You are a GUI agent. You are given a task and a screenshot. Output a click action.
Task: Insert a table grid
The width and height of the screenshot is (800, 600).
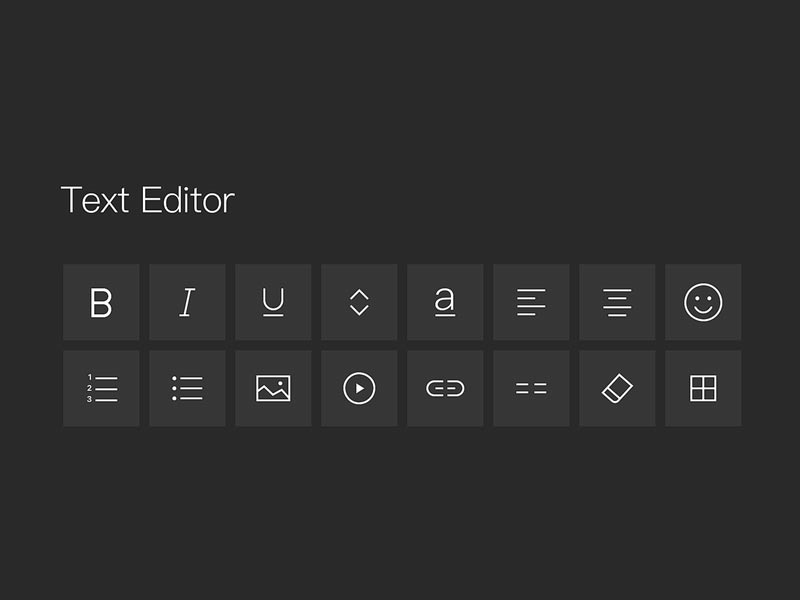point(703,388)
